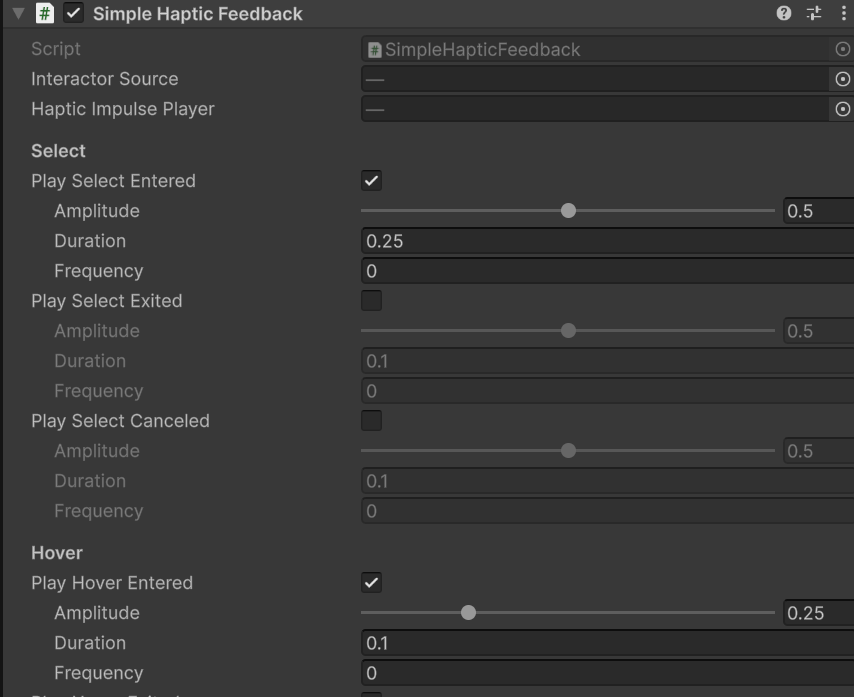Uncheck Play Hover Entered
854x697 pixels.
371,583
